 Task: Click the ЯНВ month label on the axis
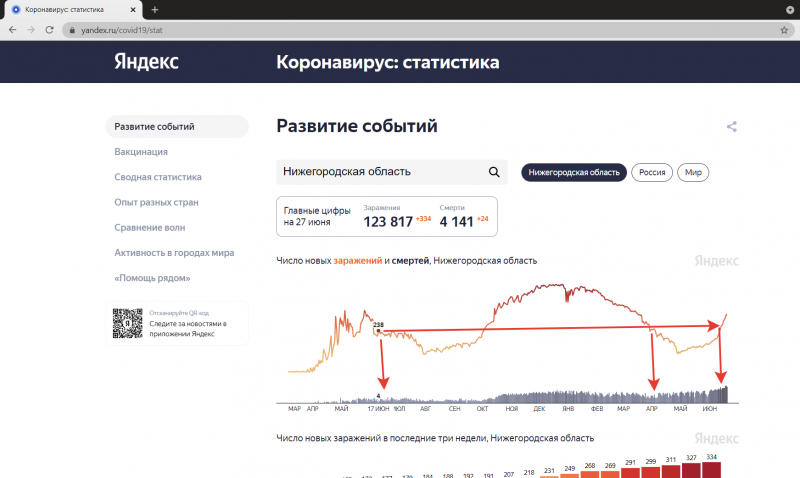coord(568,409)
